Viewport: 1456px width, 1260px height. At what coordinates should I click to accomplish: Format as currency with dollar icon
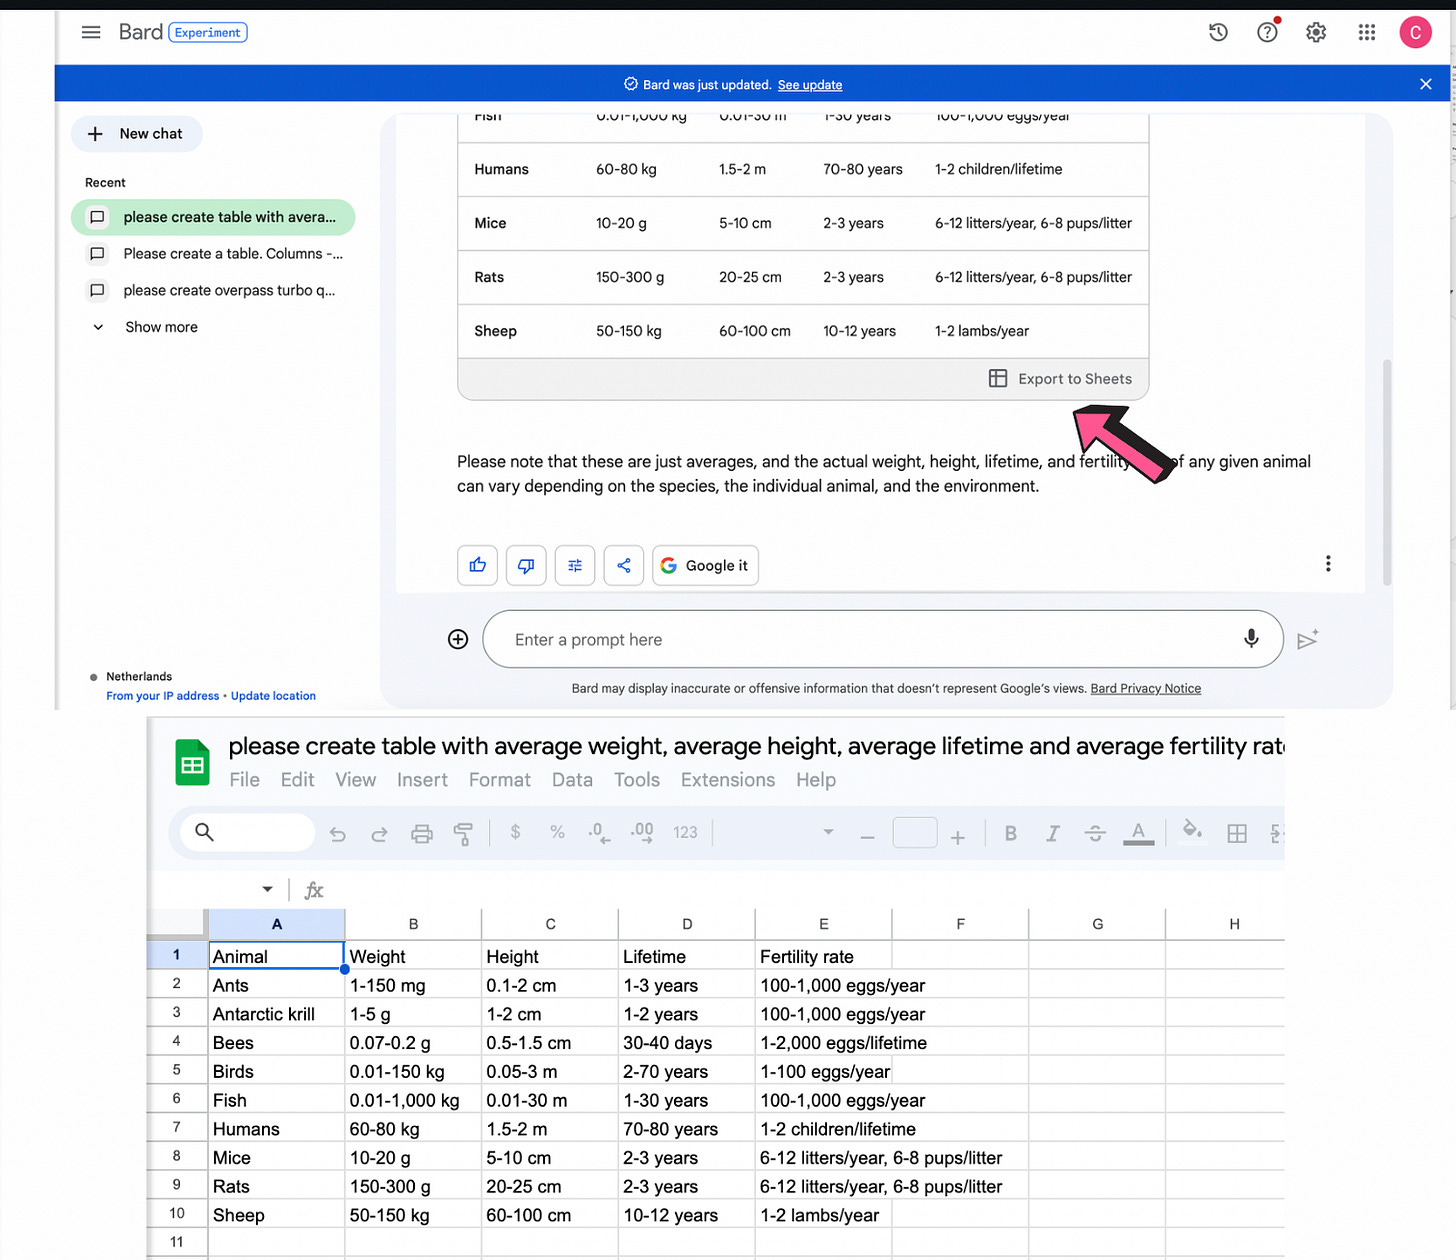coord(515,832)
